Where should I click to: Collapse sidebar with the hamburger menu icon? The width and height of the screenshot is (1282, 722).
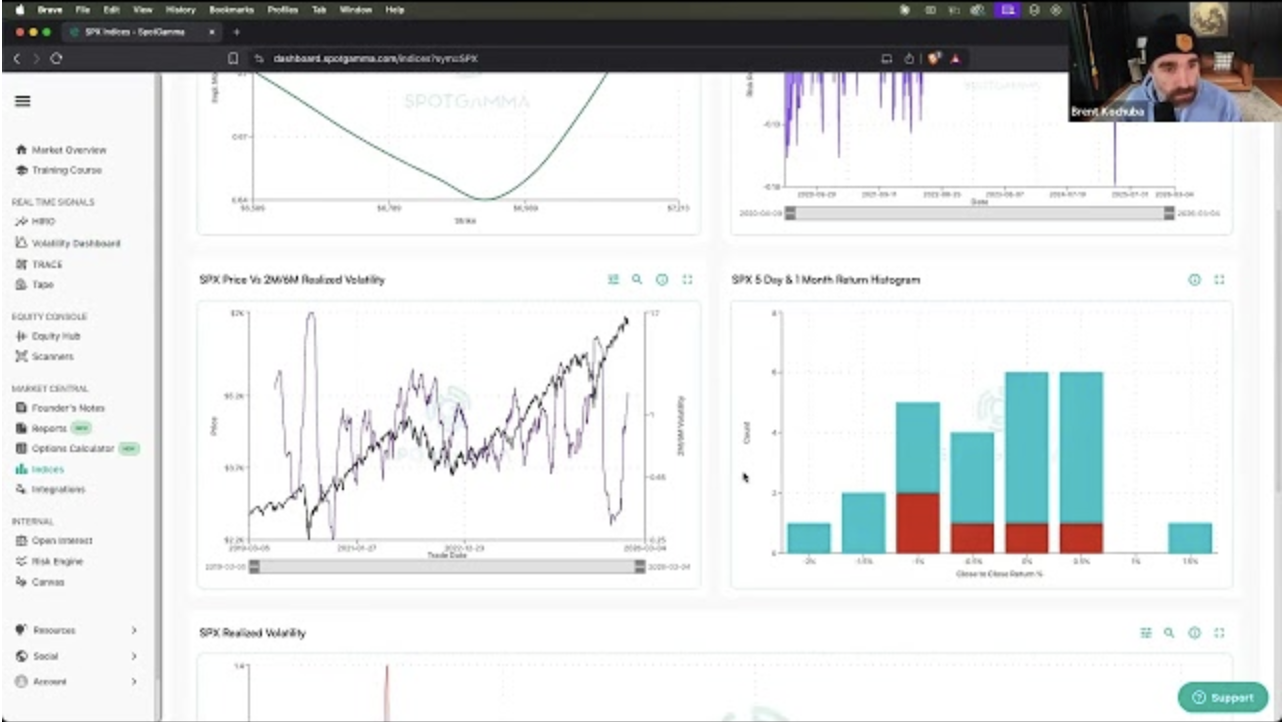[x=22, y=101]
